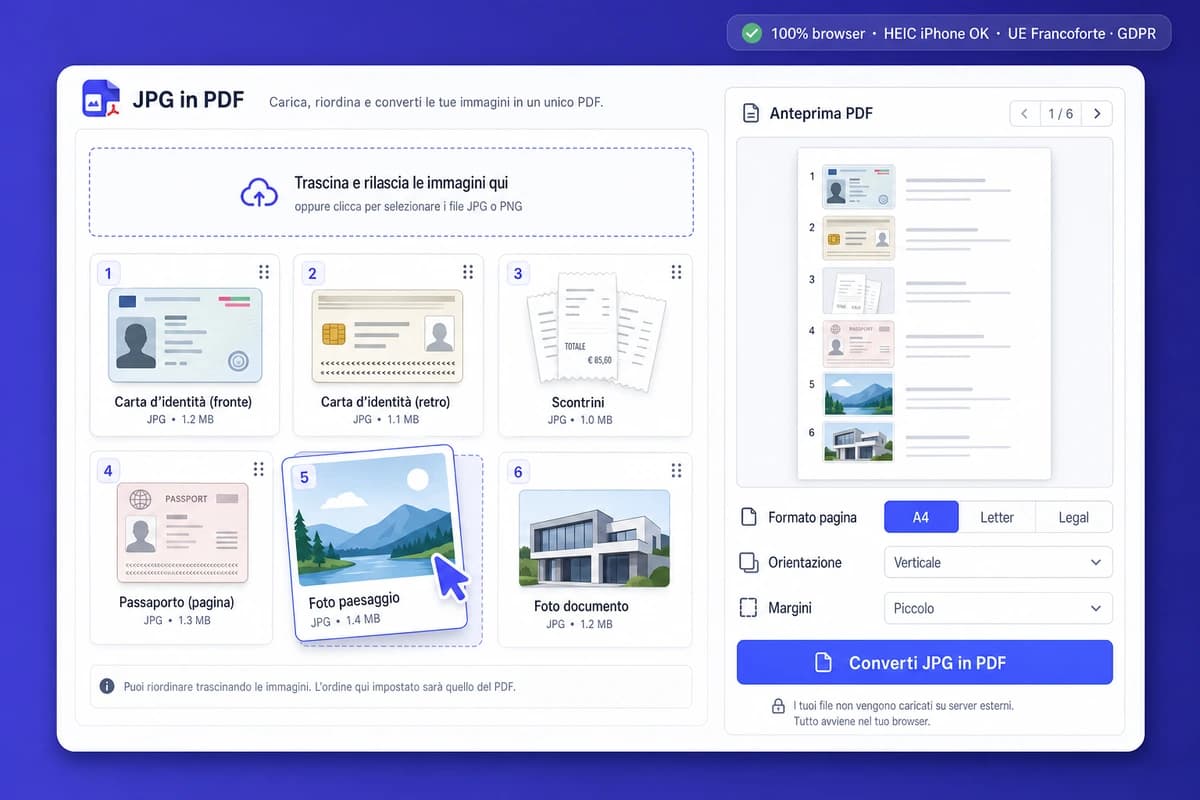The width and height of the screenshot is (1200, 800).
Task: Click 'JPG • 1.4 MB' size text
Action: (345, 621)
